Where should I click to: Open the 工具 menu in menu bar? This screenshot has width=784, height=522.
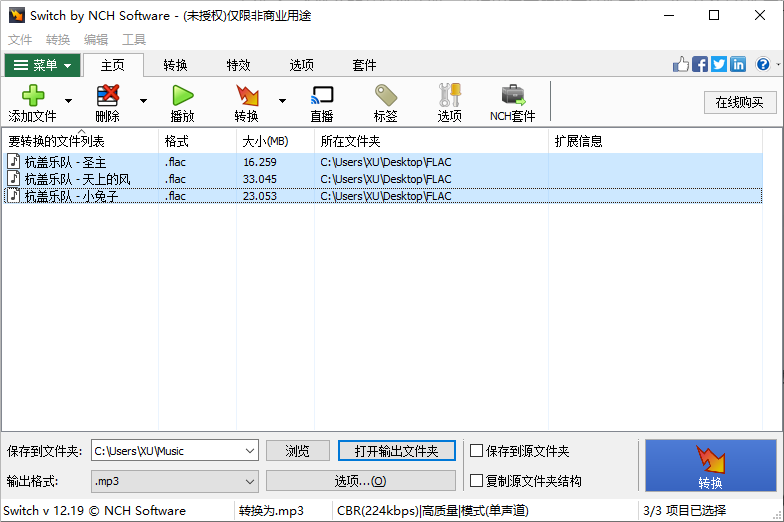134,40
